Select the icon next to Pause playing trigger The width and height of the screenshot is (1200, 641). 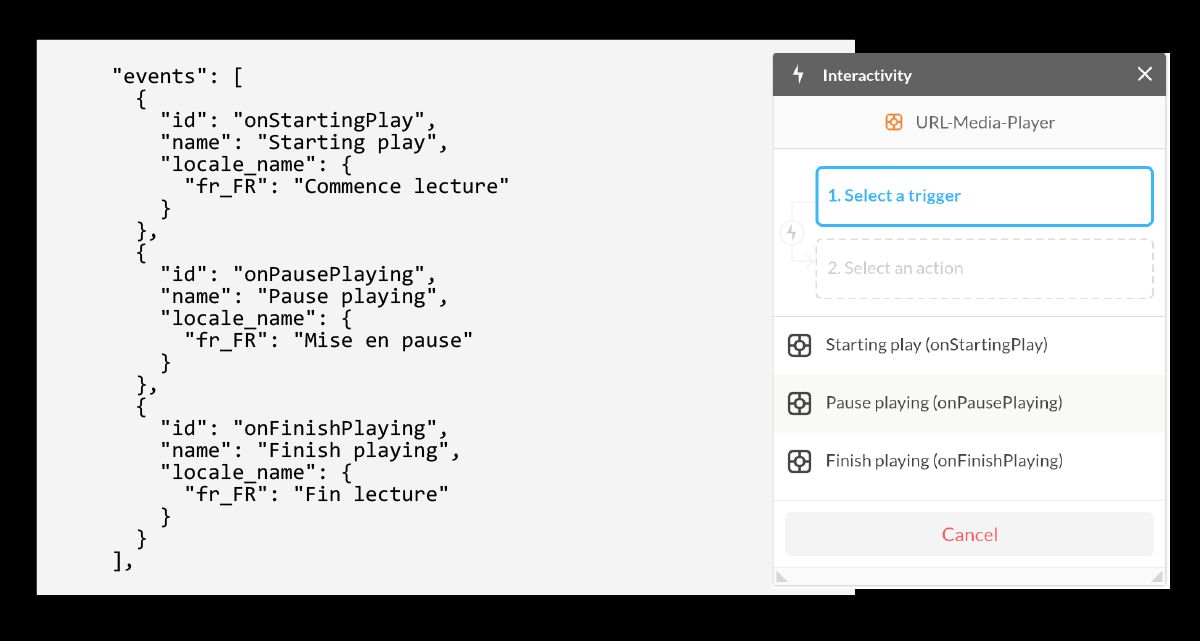coord(799,403)
